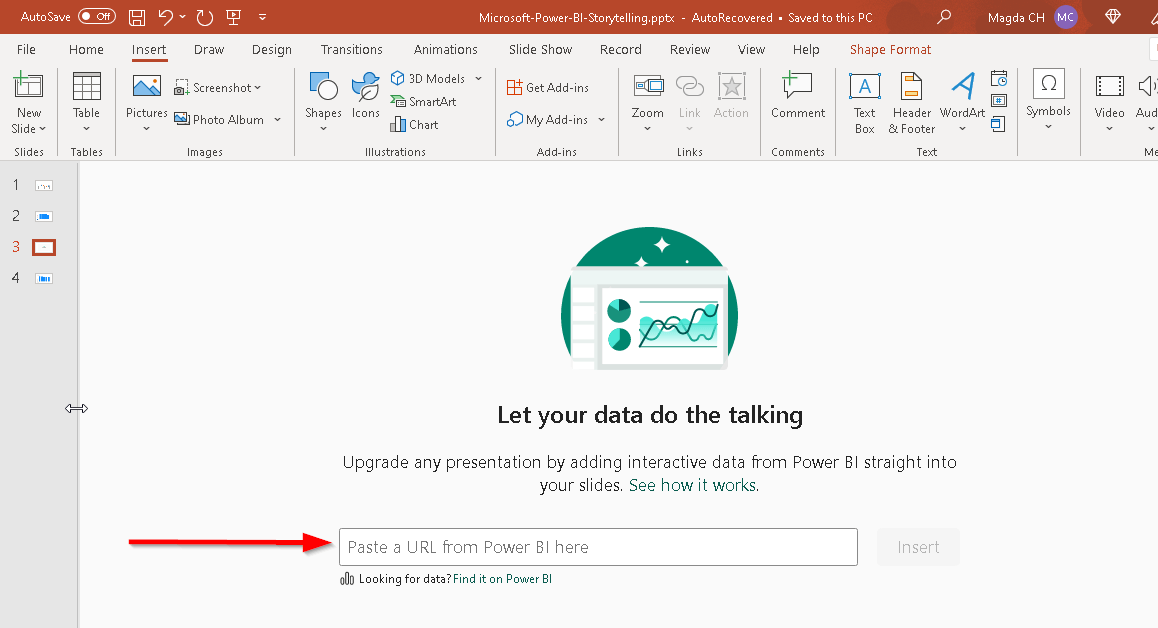Expand the 3D Models dropdown arrow

(x=479, y=78)
